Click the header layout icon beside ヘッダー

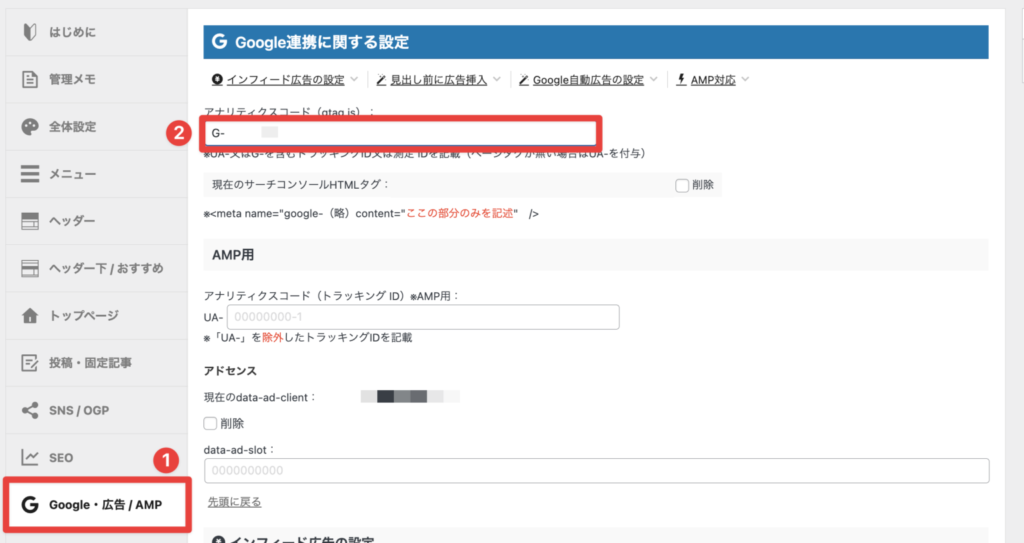coord(29,221)
